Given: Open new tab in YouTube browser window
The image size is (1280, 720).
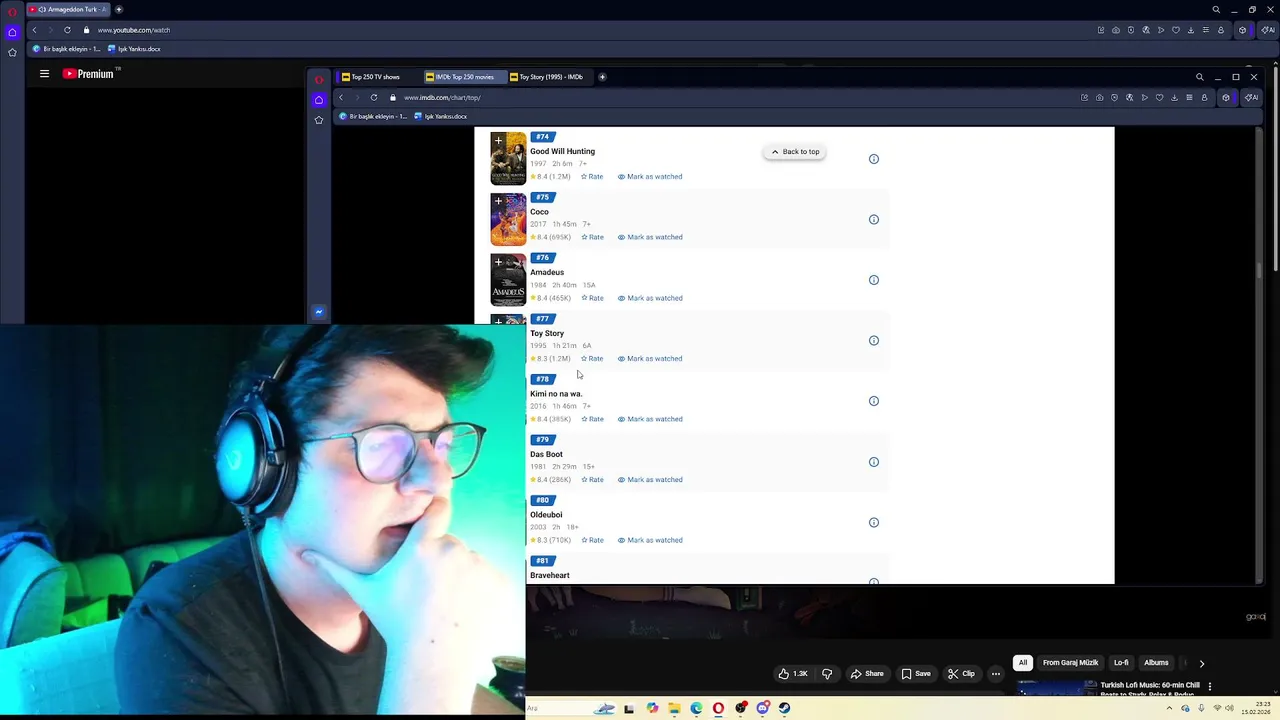Looking at the screenshot, I should (x=119, y=9).
